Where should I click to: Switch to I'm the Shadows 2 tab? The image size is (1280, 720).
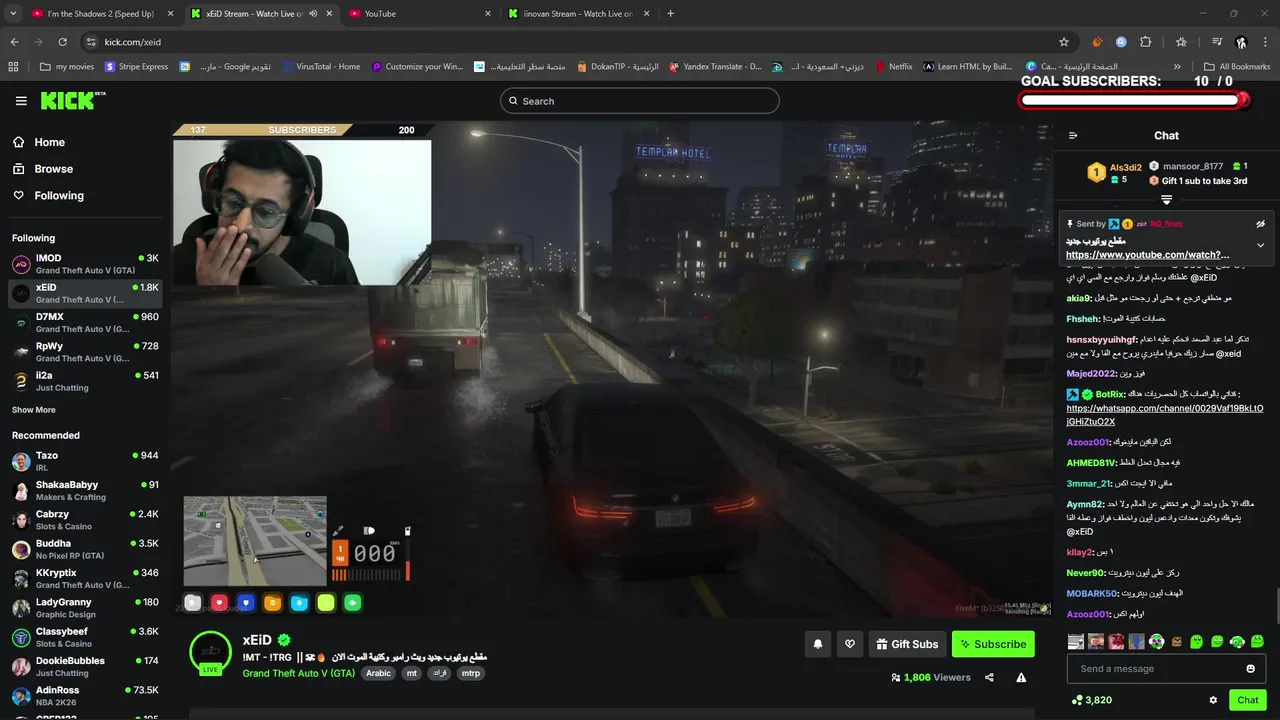(x=100, y=14)
